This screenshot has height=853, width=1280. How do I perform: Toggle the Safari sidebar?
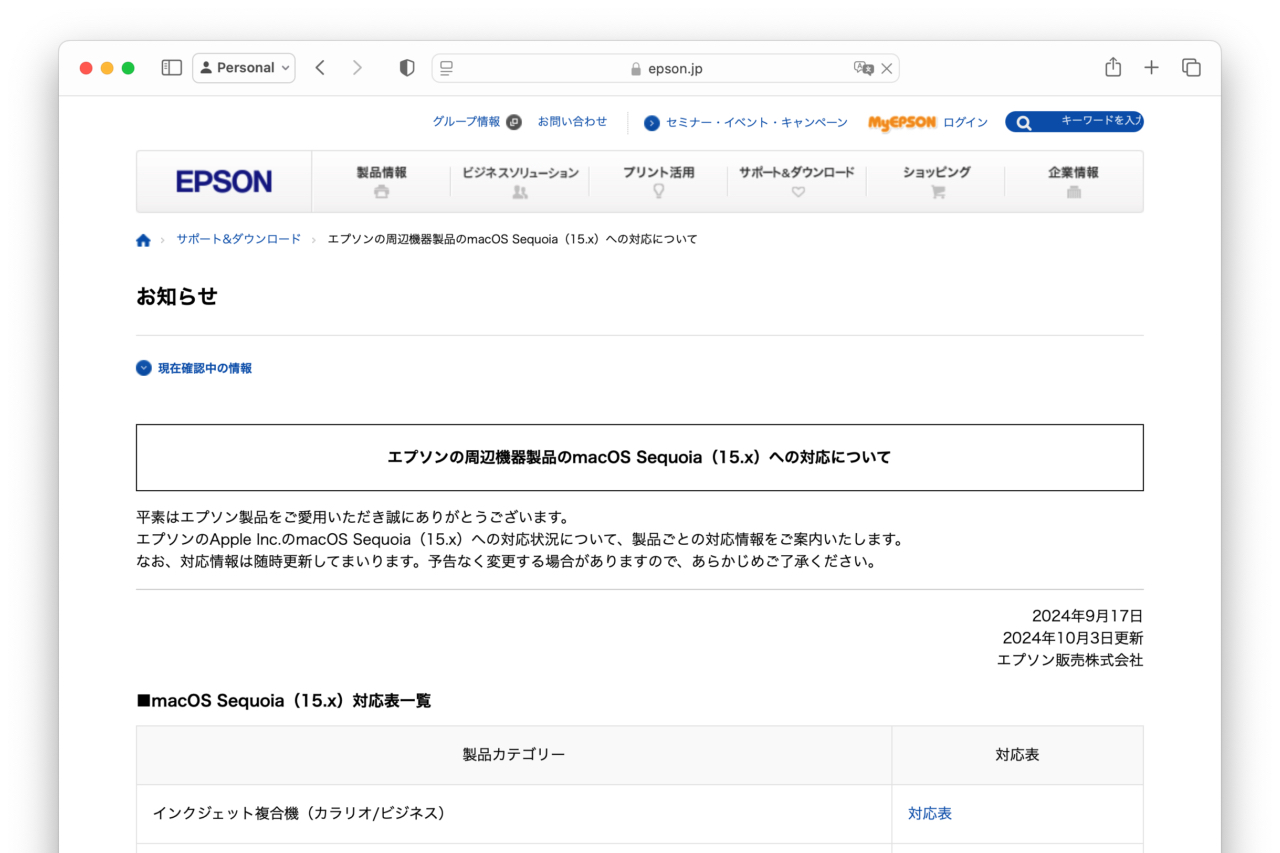click(x=172, y=68)
